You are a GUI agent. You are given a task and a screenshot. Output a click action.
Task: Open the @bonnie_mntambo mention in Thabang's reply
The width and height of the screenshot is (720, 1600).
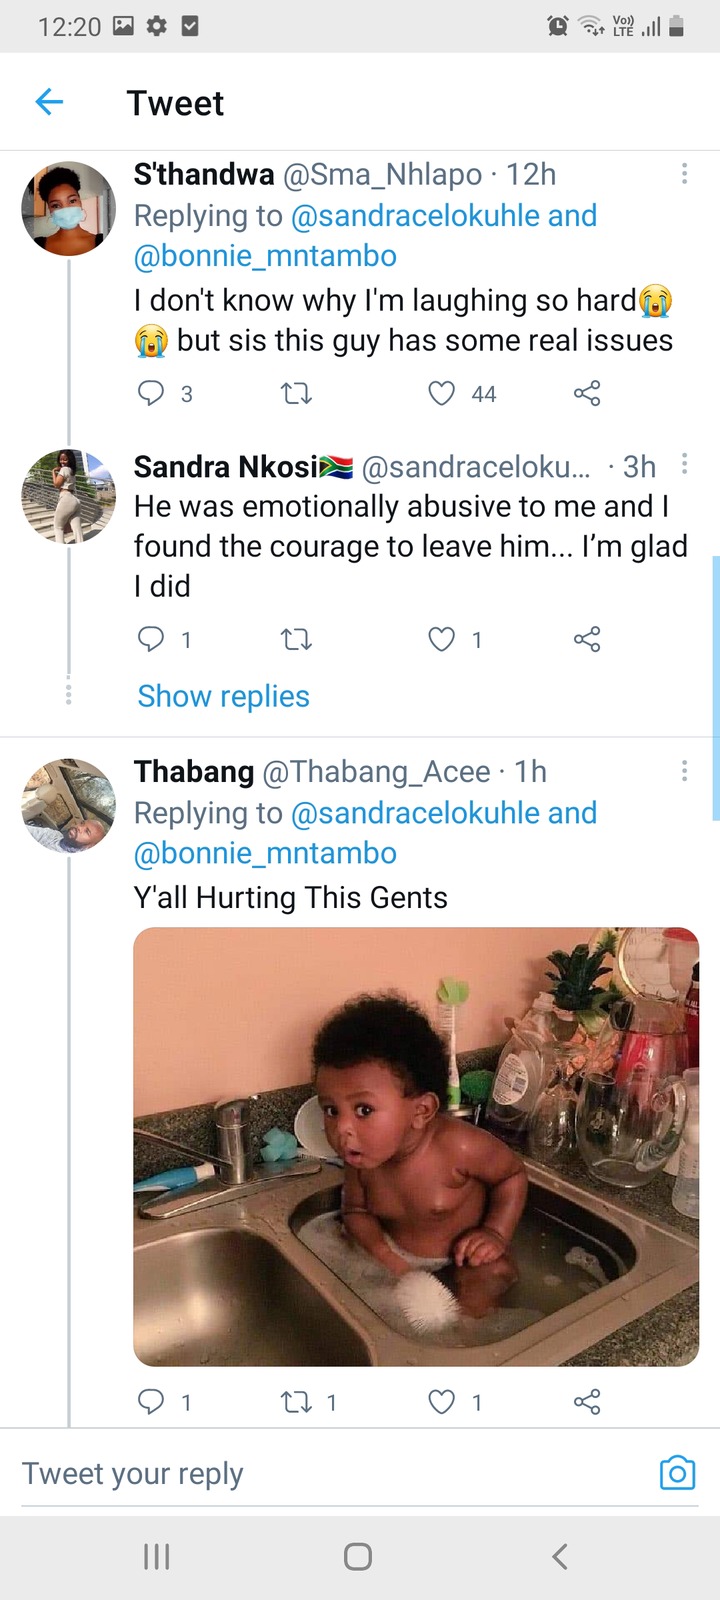click(265, 853)
